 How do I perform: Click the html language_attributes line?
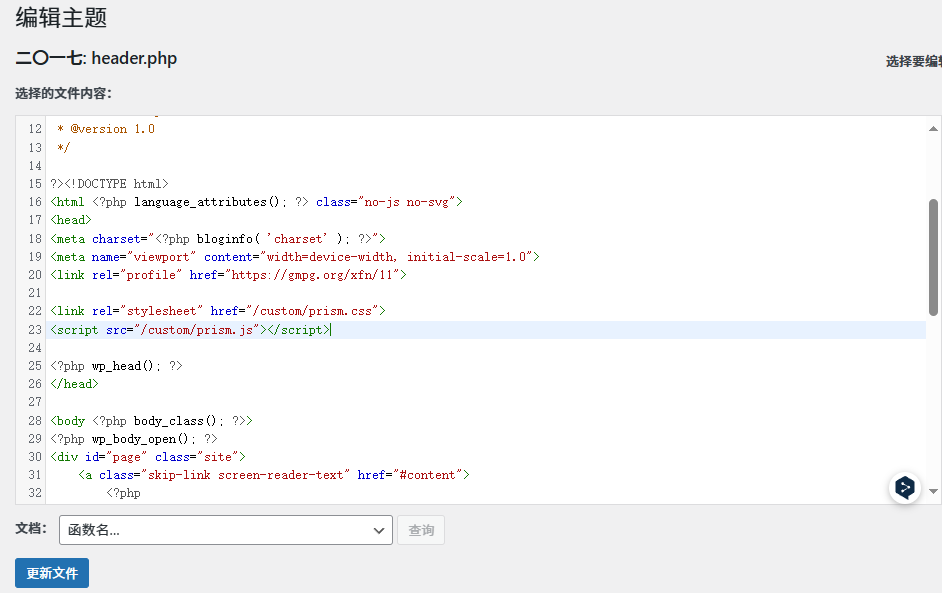click(x=256, y=202)
